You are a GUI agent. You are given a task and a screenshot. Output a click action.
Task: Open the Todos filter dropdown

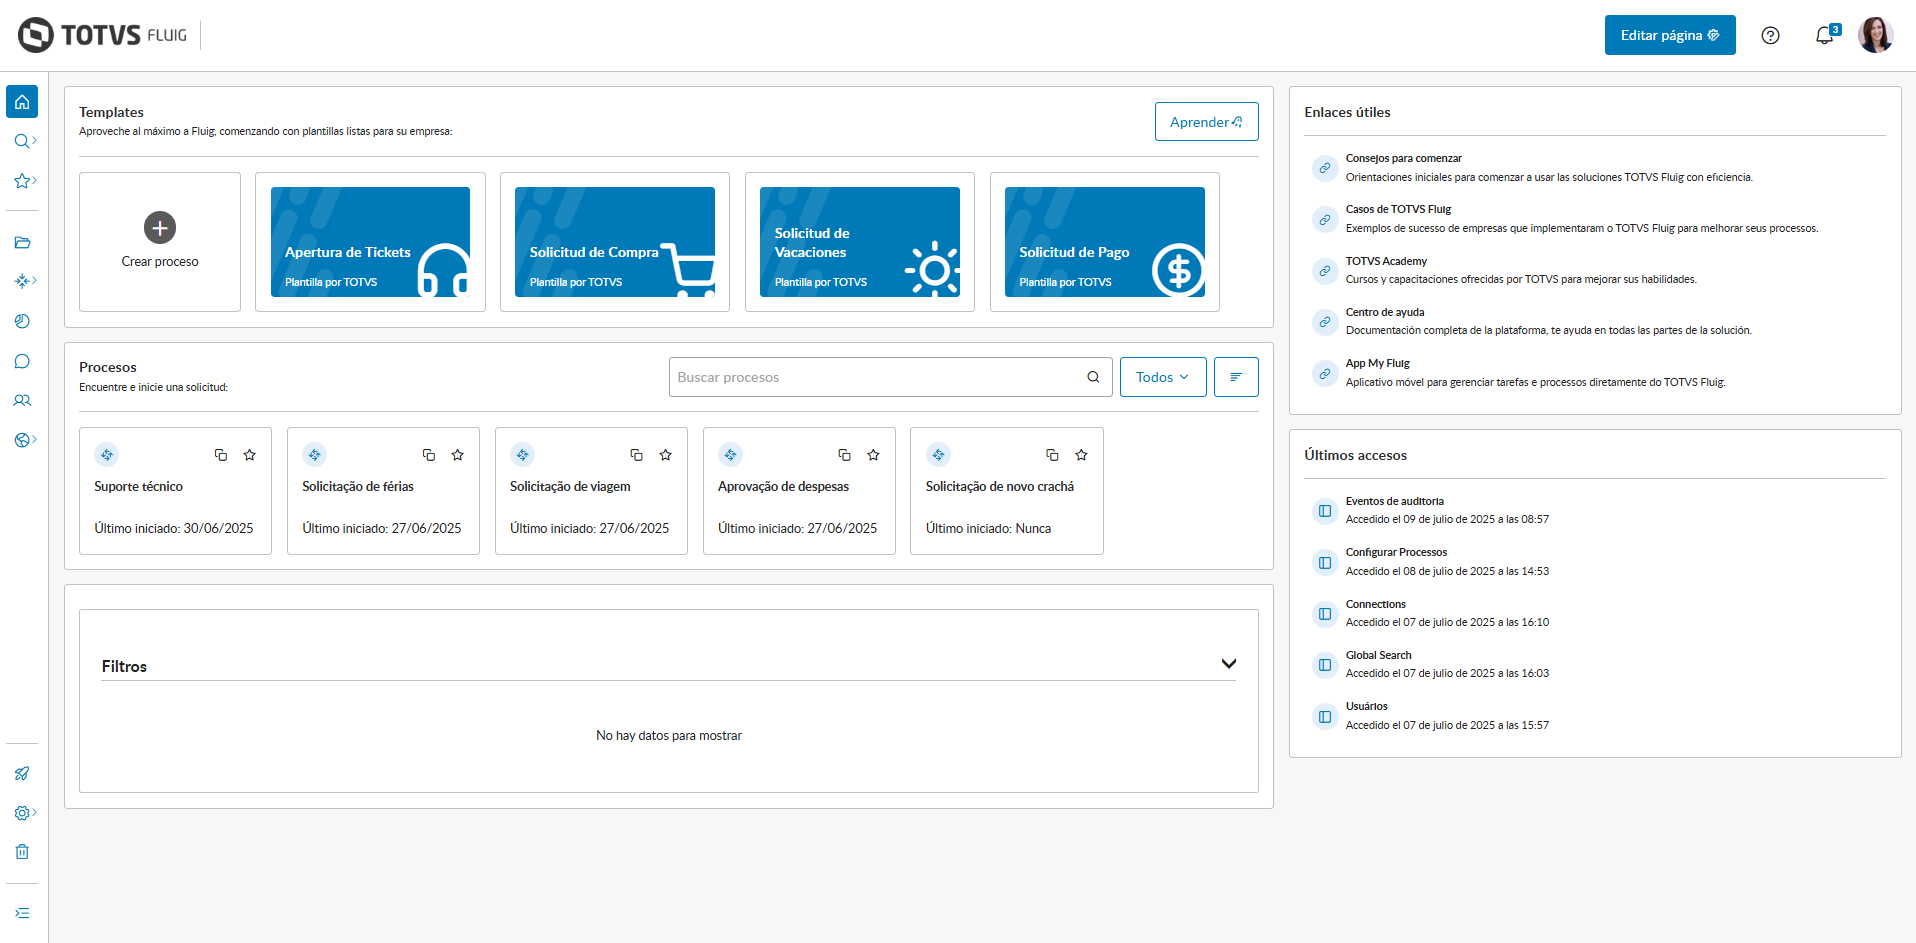tap(1163, 377)
